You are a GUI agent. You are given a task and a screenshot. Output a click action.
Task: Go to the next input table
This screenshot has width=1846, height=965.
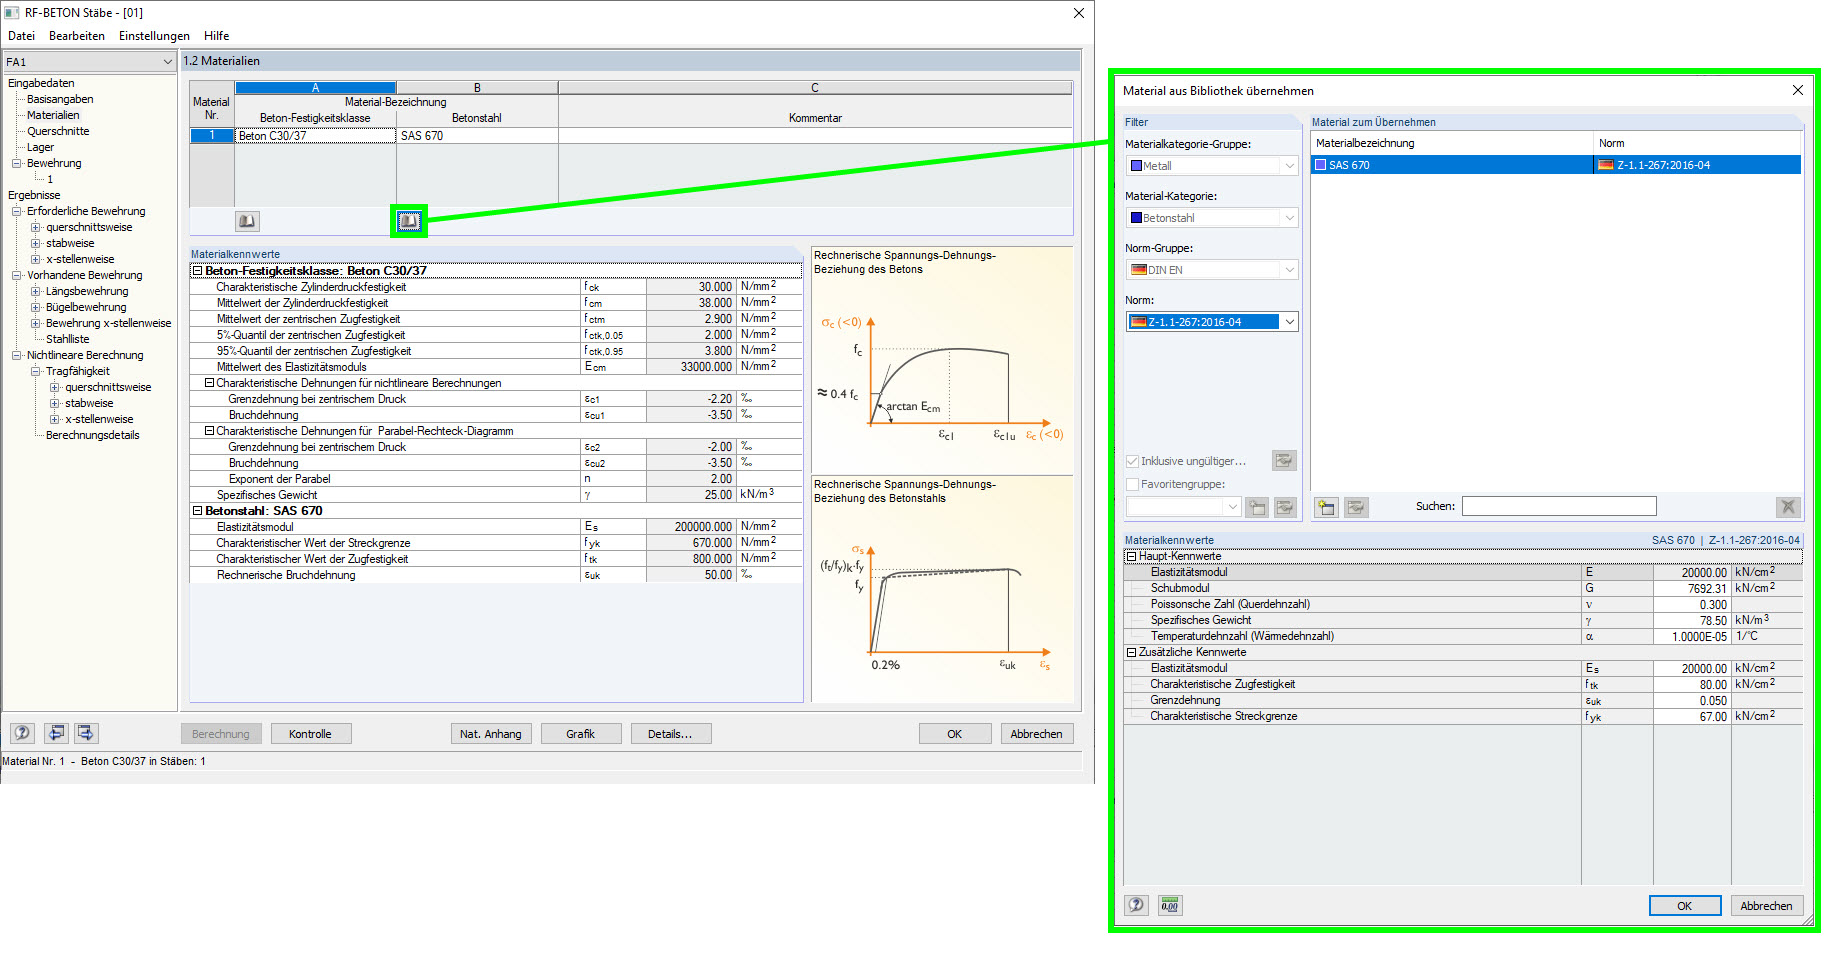pos(87,733)
